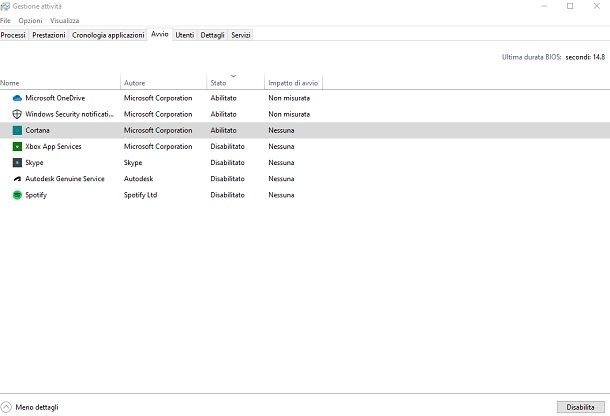Close the Gestione attività window
This screenshot has height=416, width=610.
pyautogui.click(x=596, y=6)
